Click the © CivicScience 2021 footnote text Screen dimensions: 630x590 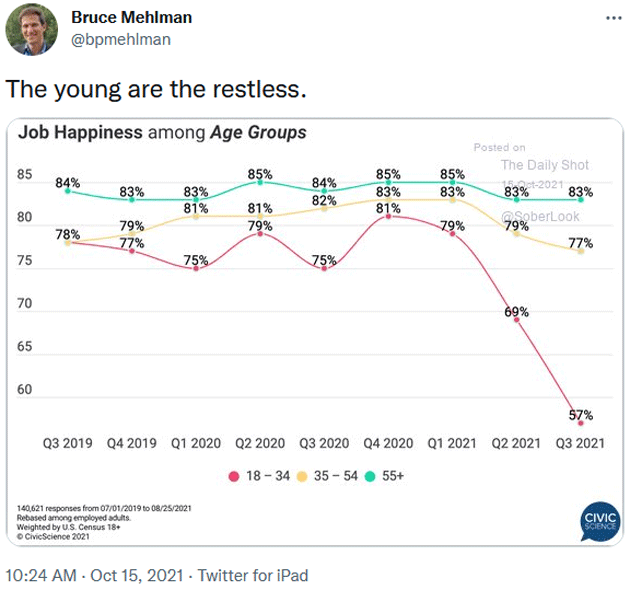coord(51,535)
